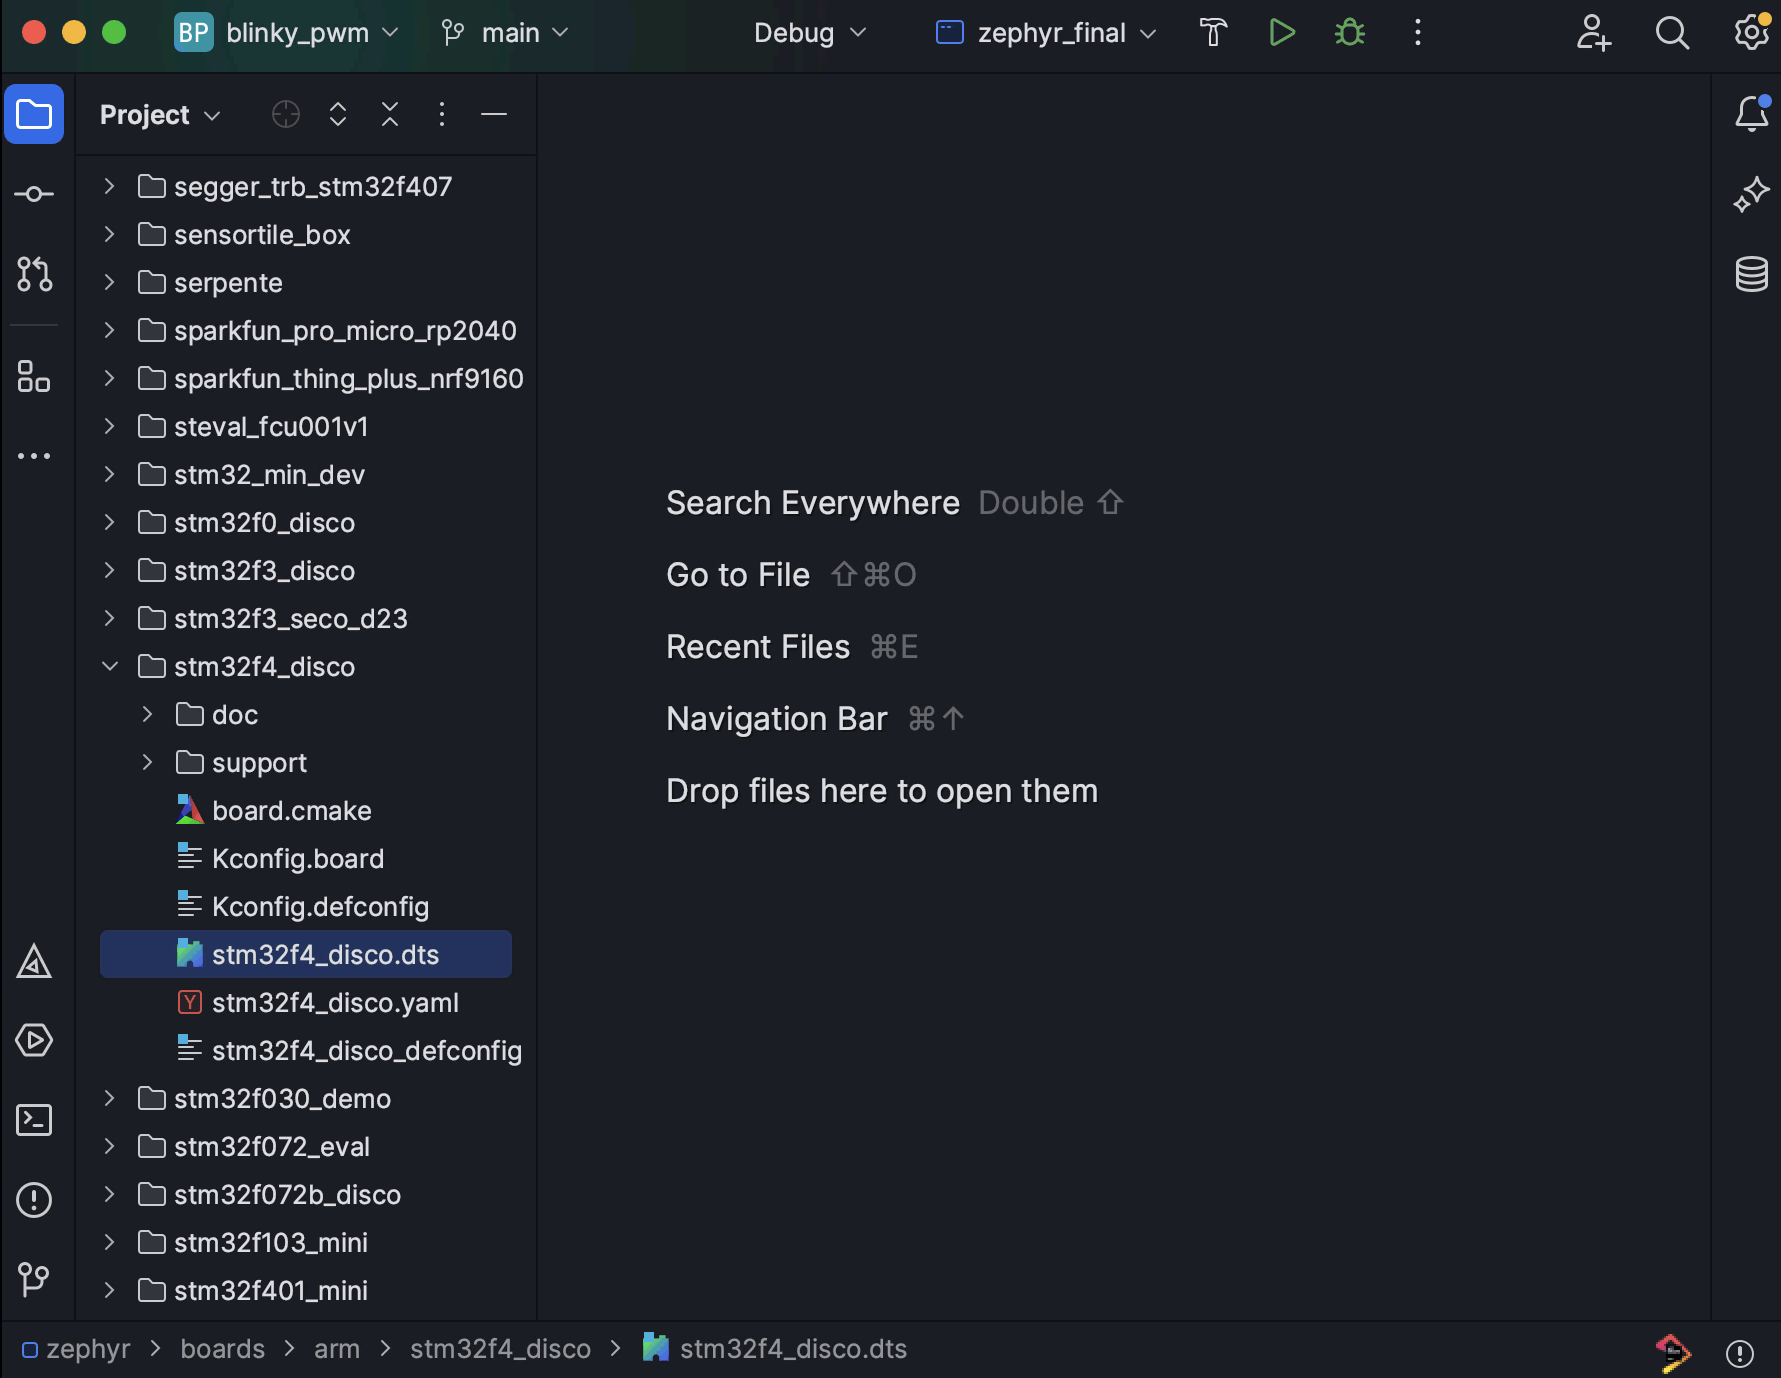
Task: Open the toolbar More Actions menu
Action: coord(1417,32)
